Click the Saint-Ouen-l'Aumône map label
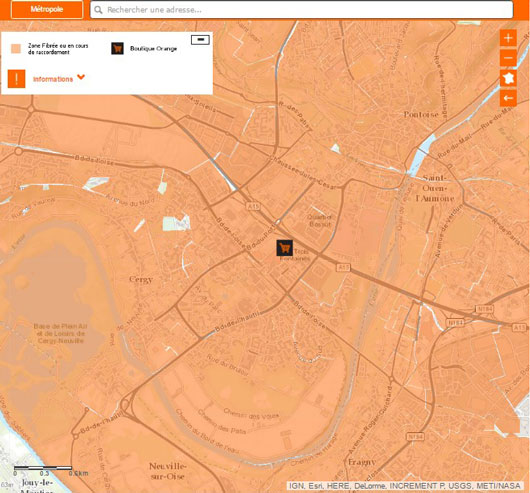This screenshot has width=530, height=493. pos(435,188)
